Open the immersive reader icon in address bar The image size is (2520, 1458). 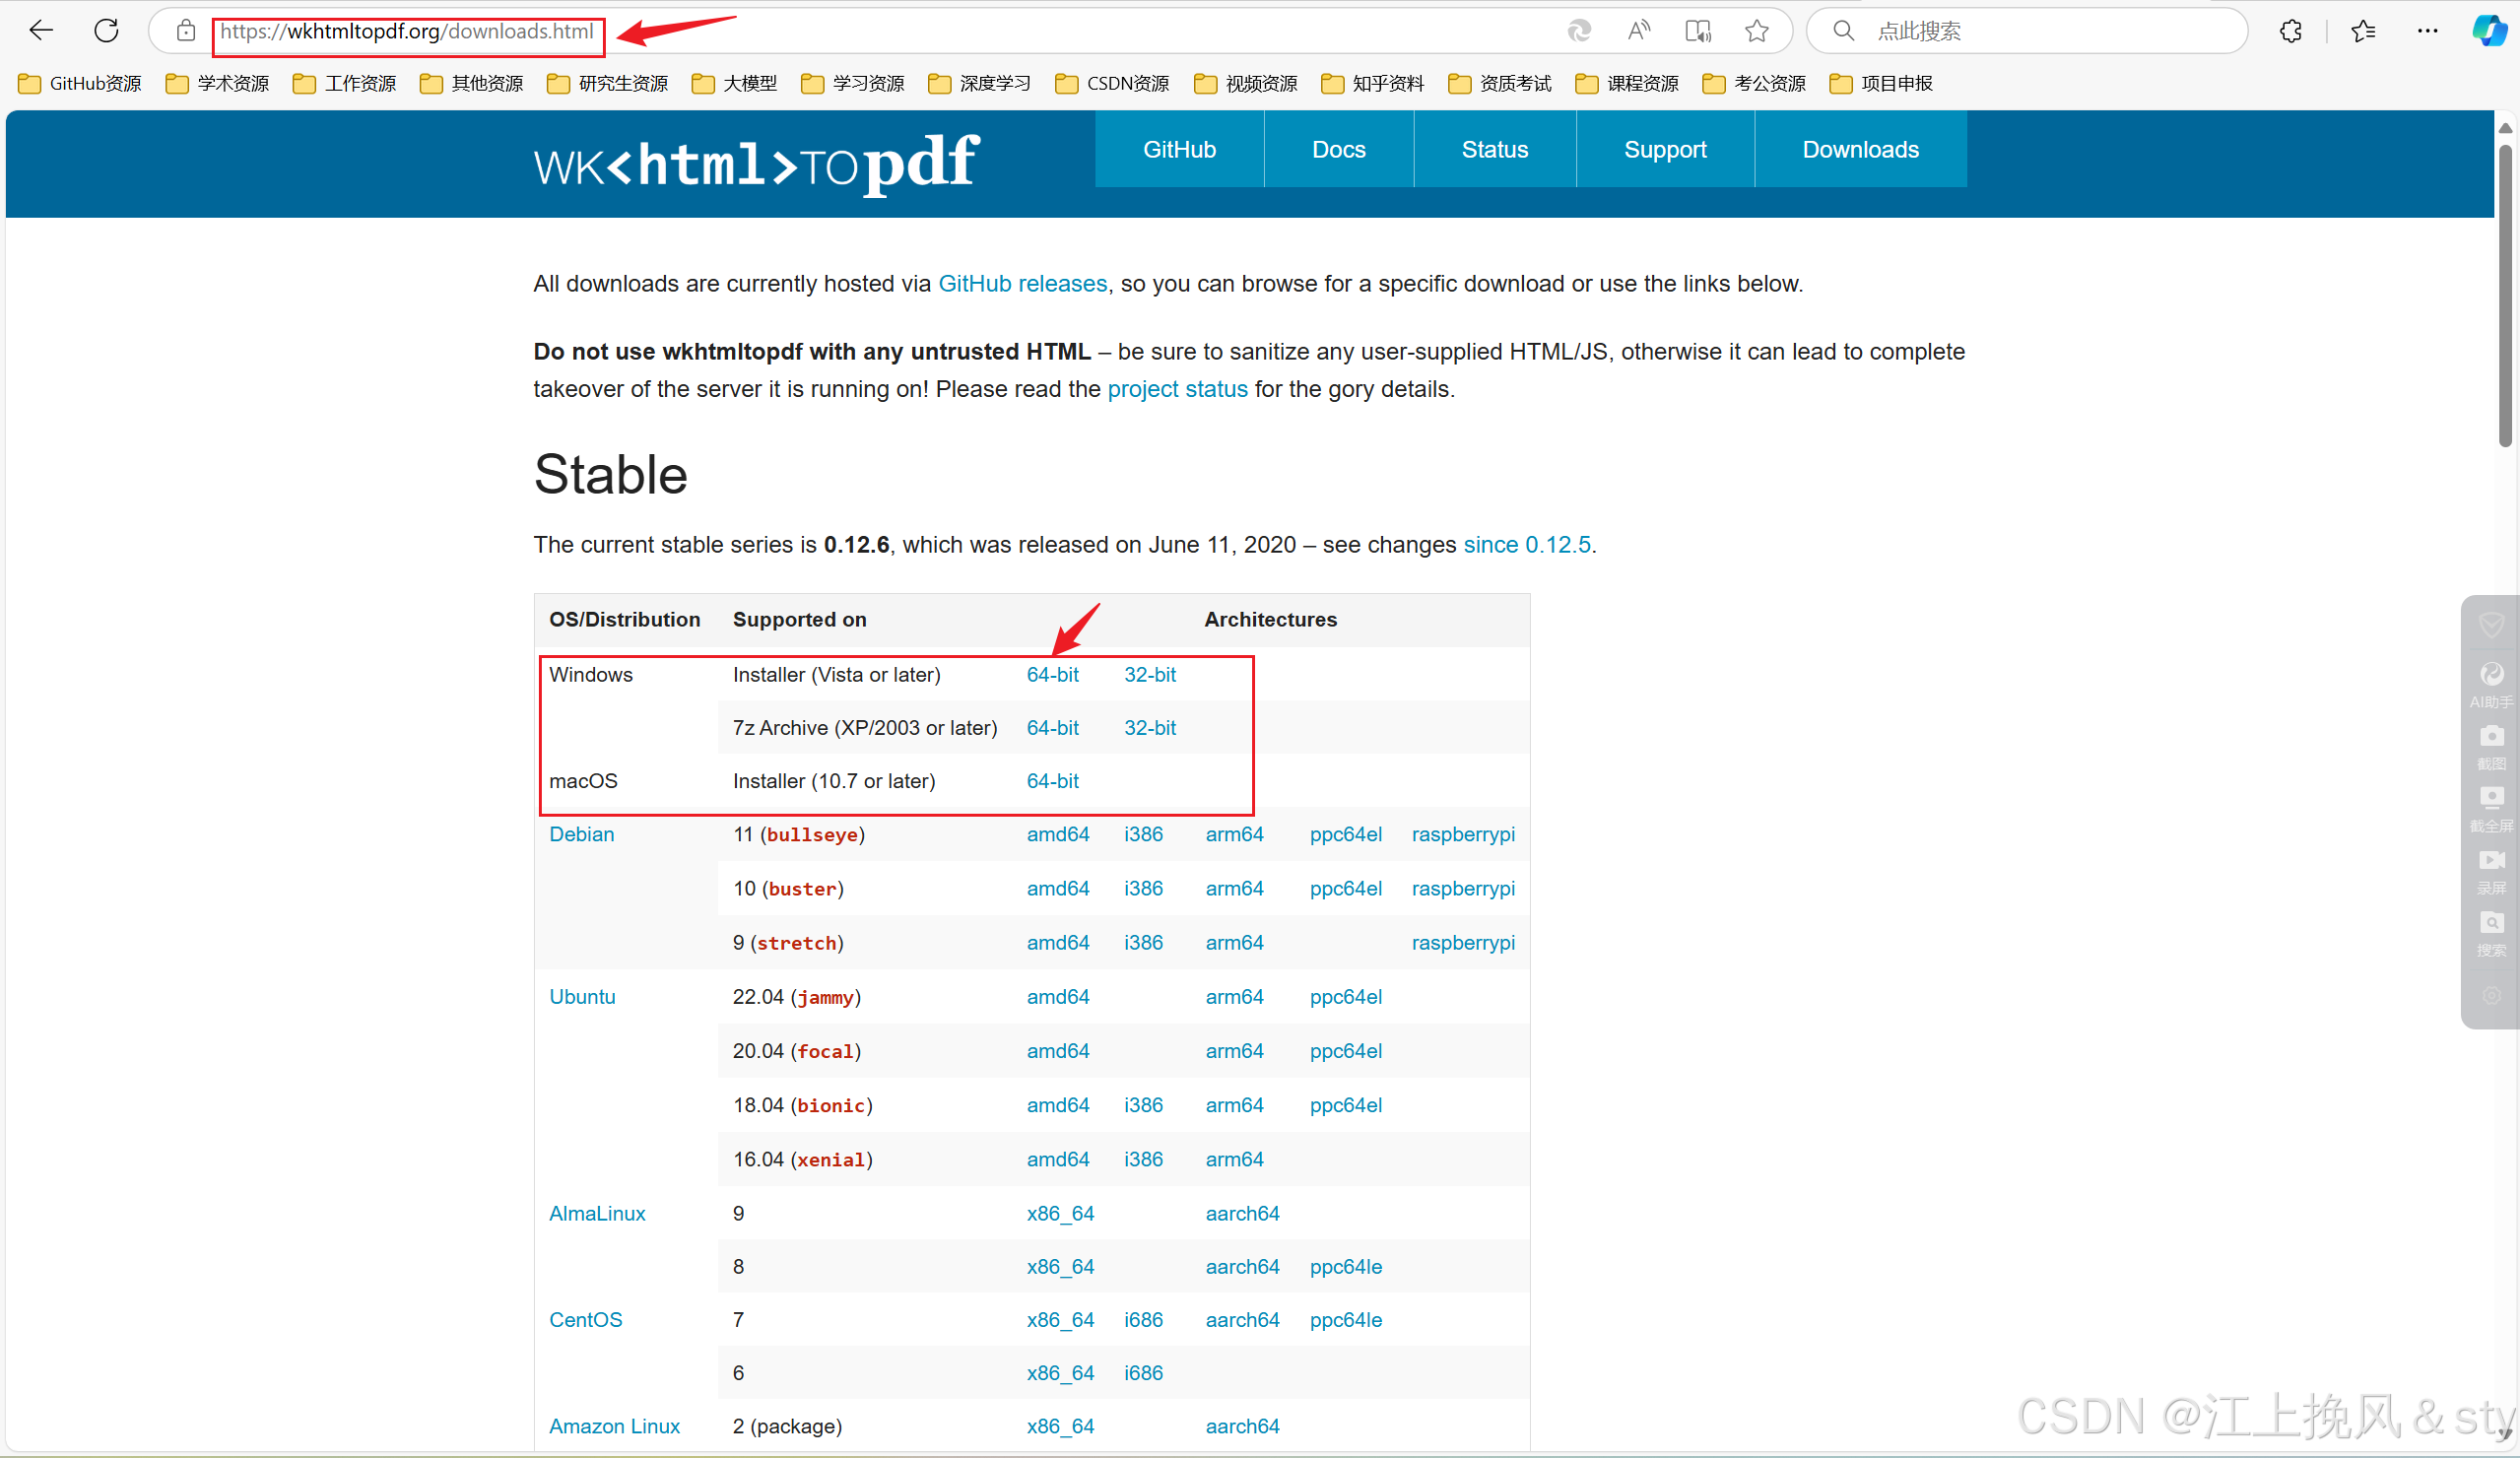click(1698, 31)
